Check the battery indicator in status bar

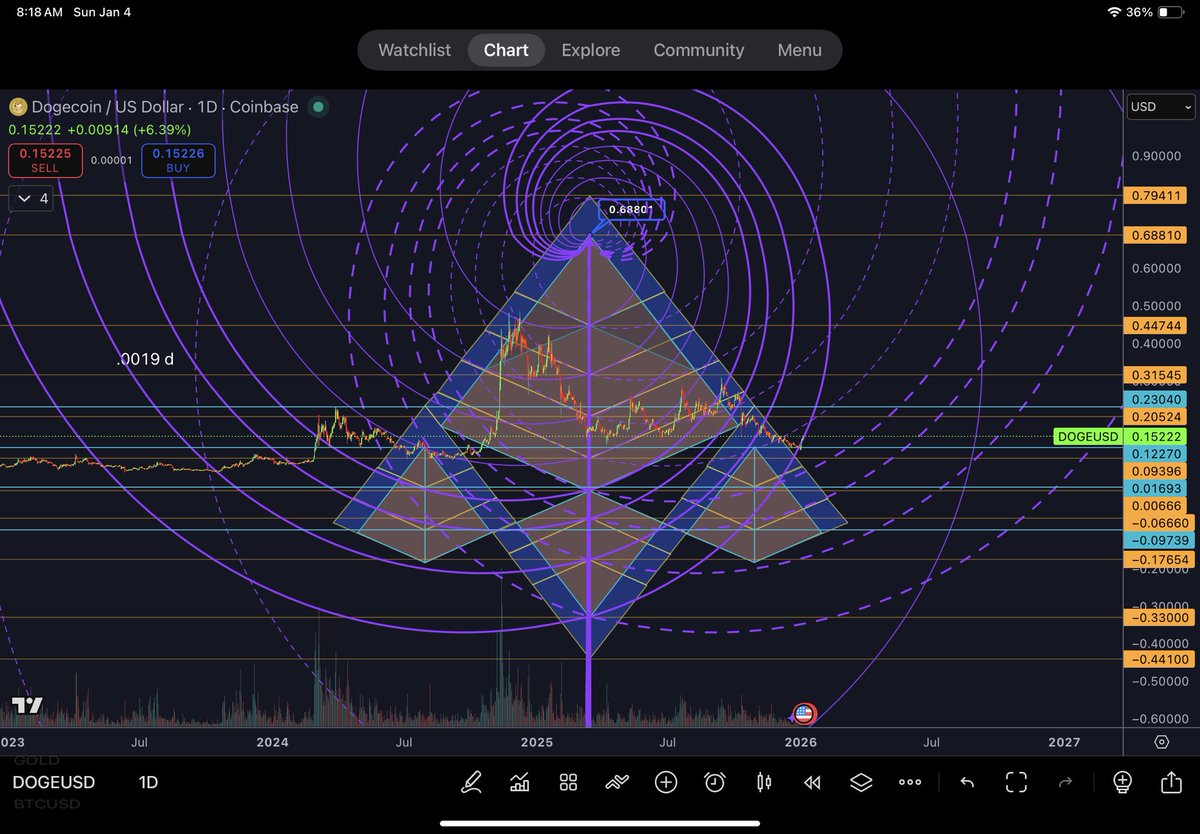1173,12
